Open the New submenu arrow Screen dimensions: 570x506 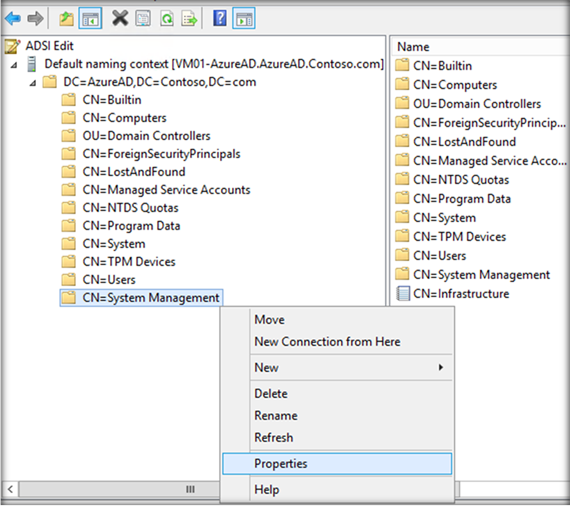[441, 368]
